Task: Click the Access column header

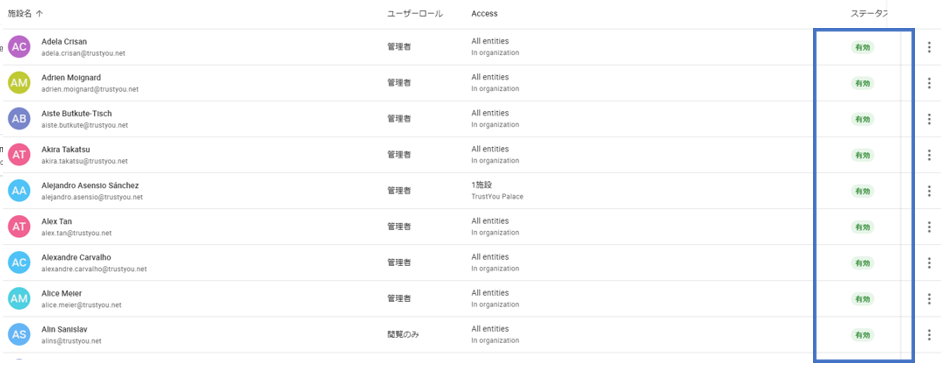Action: [x=484, y=13]
